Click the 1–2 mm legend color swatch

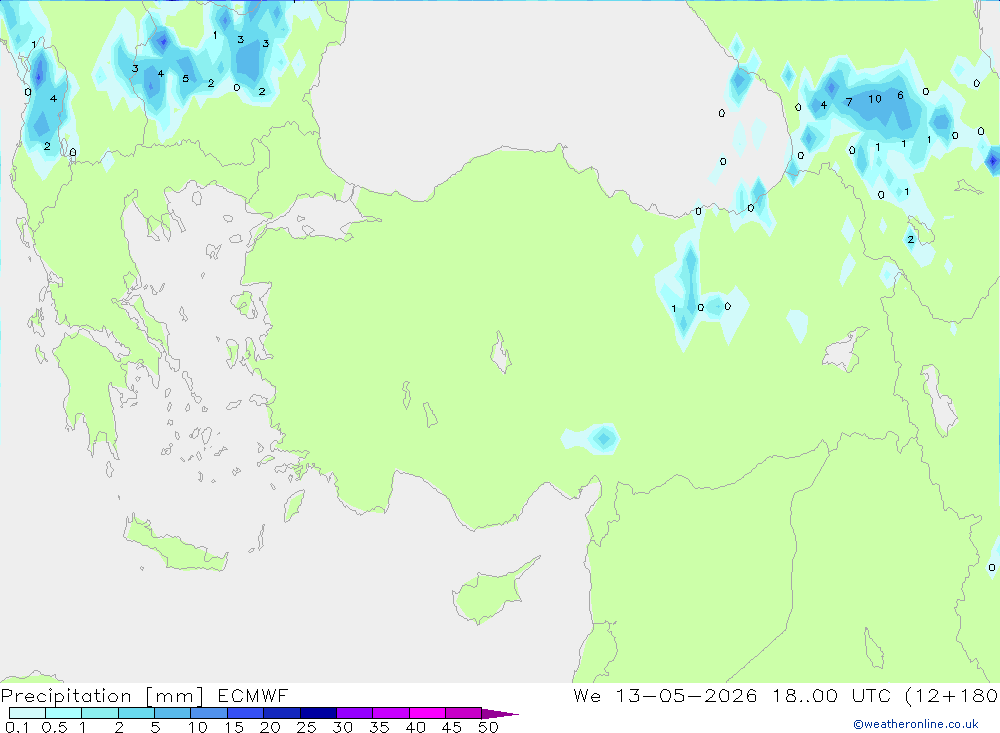(100, 713)
